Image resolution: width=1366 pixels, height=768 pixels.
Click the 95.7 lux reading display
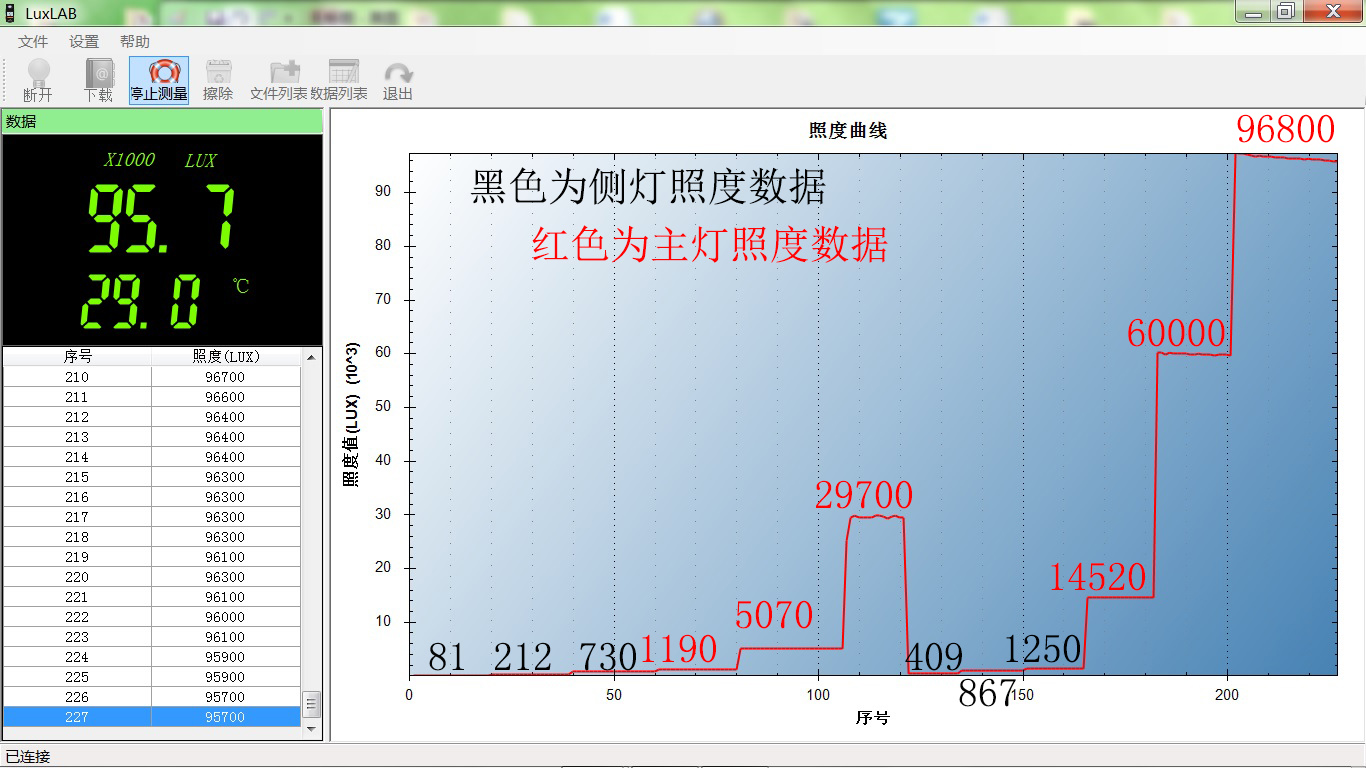[163, 218]
